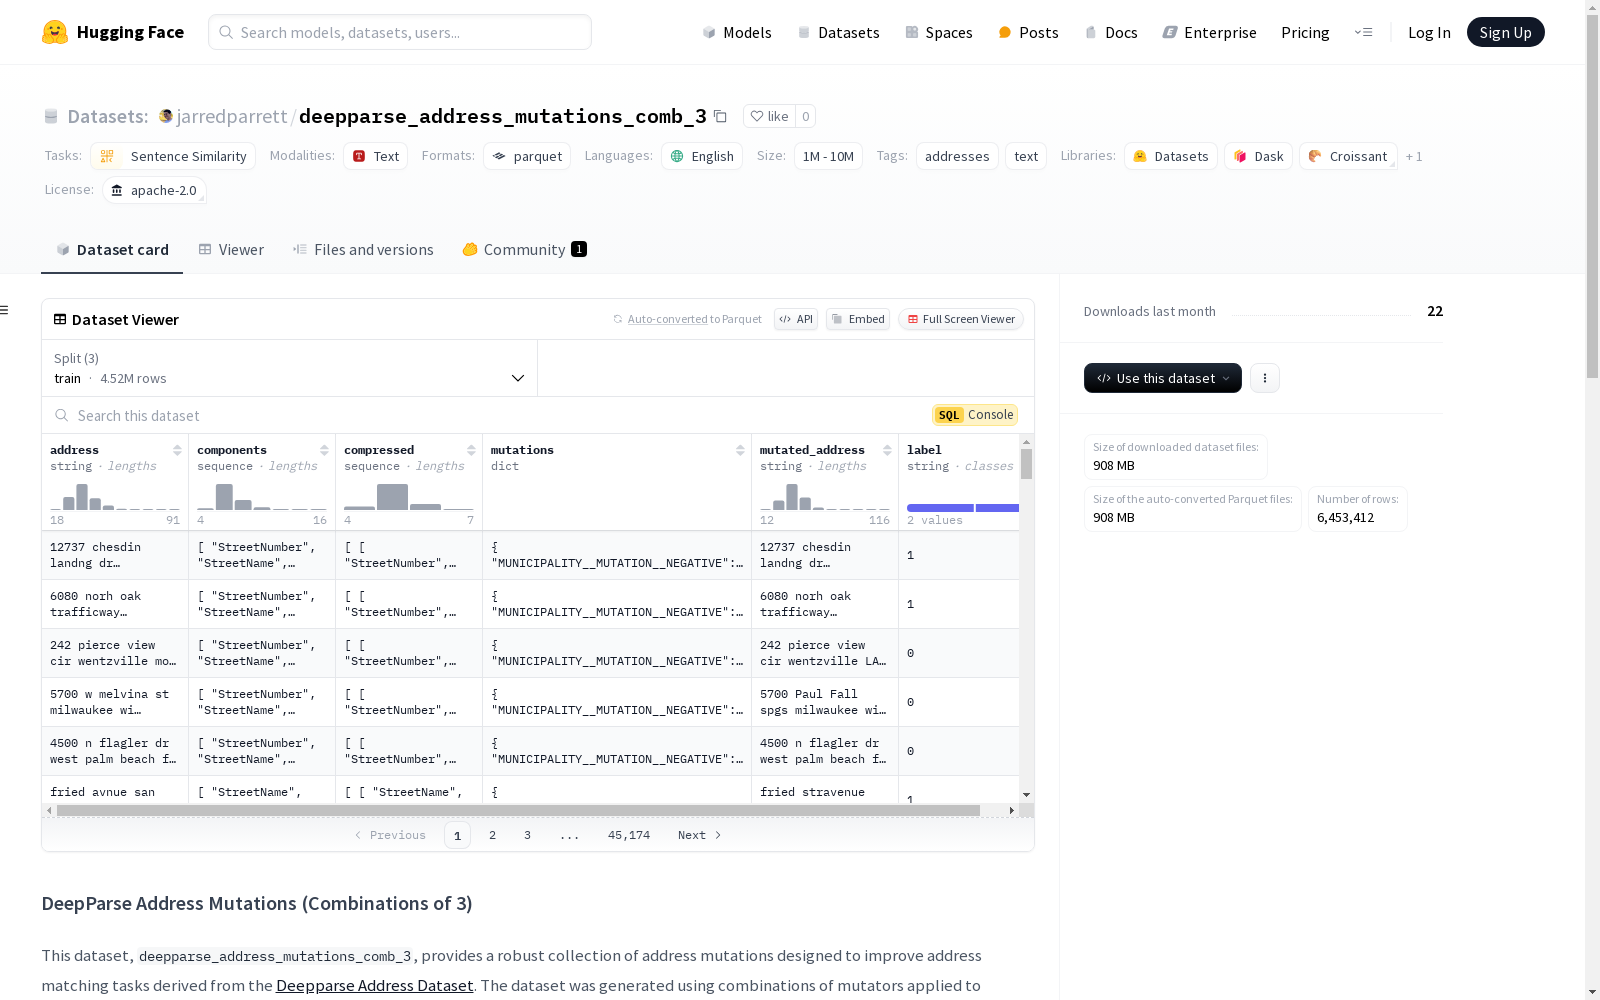This screenshot has height=1000, width=1600.
Task: Click the Datasets library tag
Action: pos(1171,156)
